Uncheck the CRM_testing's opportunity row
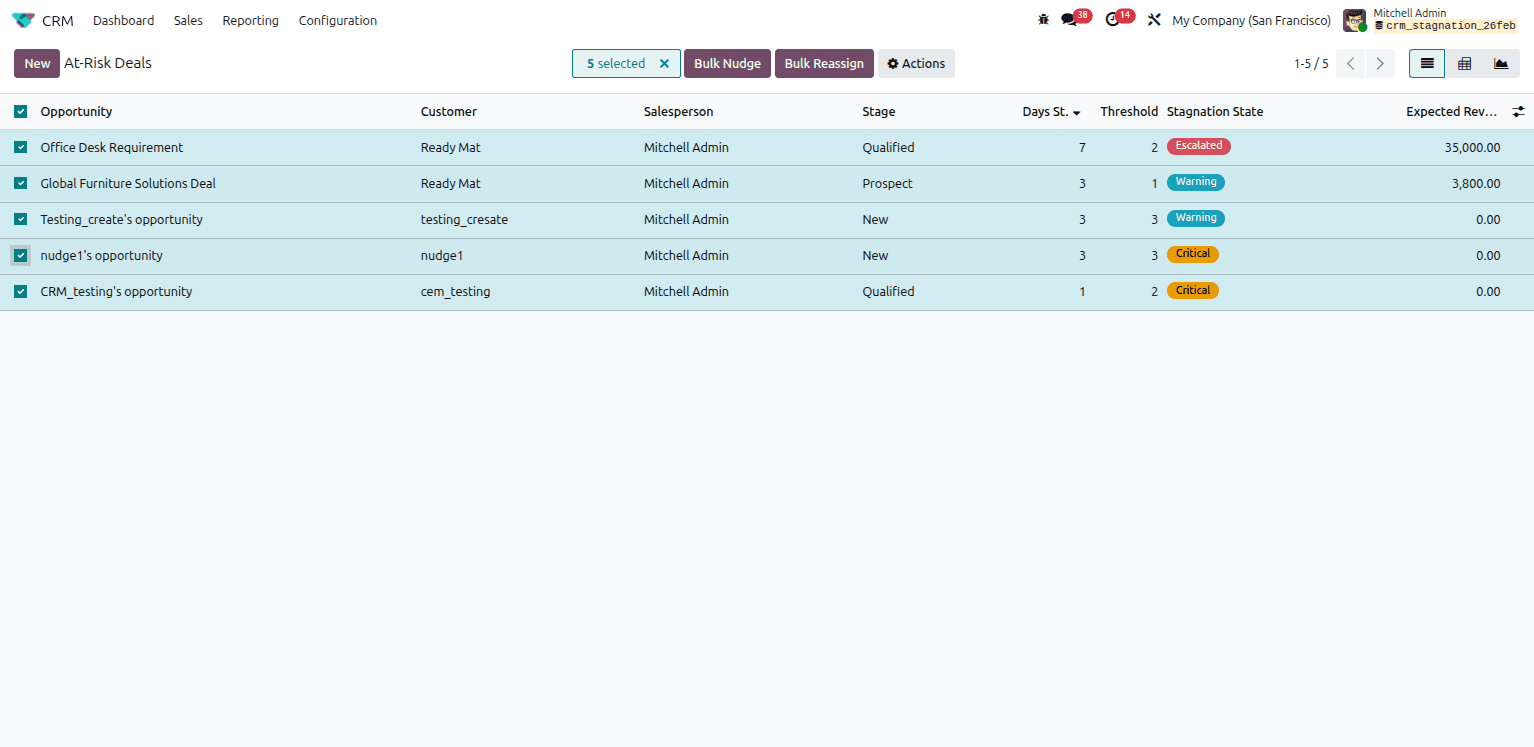 20,292
